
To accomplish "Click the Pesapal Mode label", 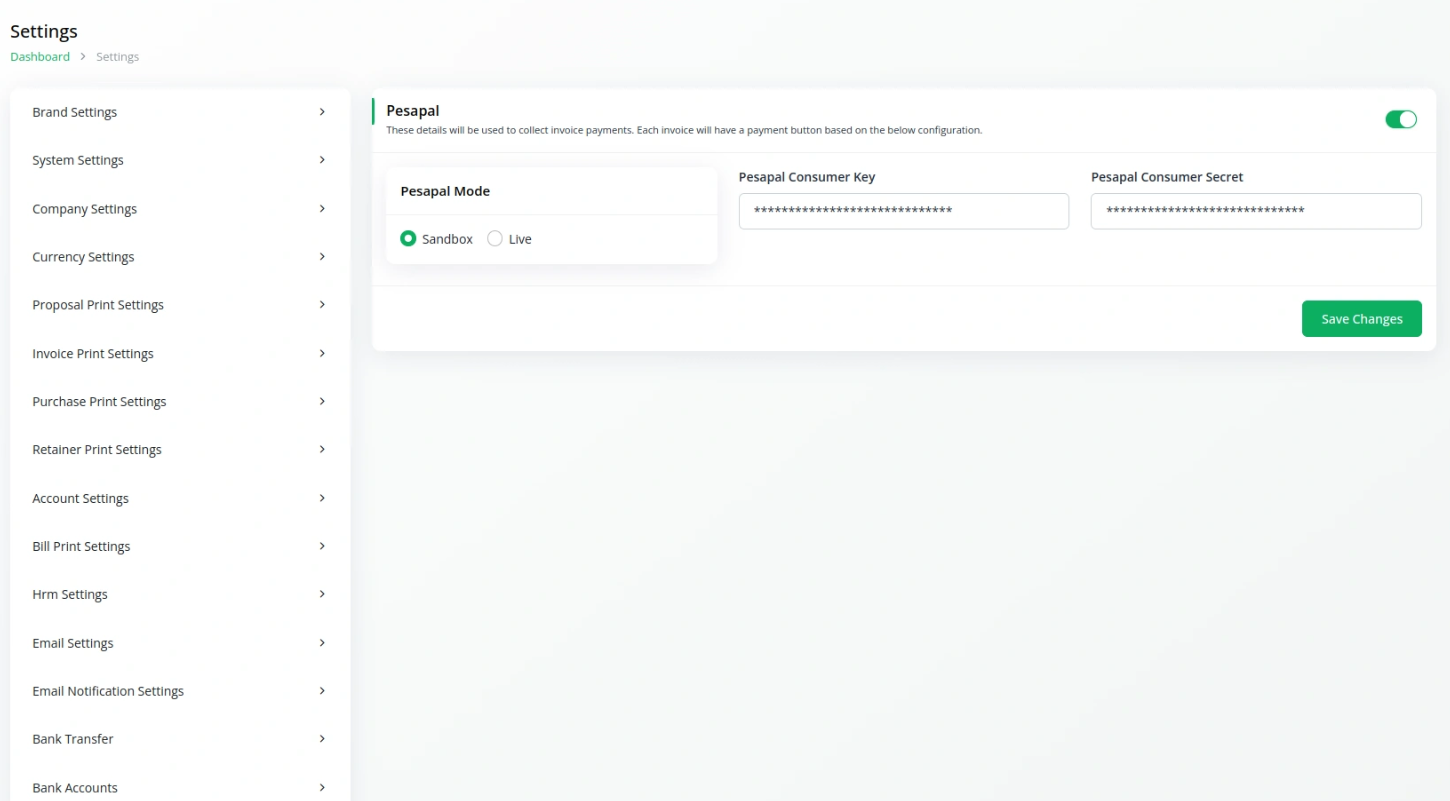I will [x=445, y=191].
